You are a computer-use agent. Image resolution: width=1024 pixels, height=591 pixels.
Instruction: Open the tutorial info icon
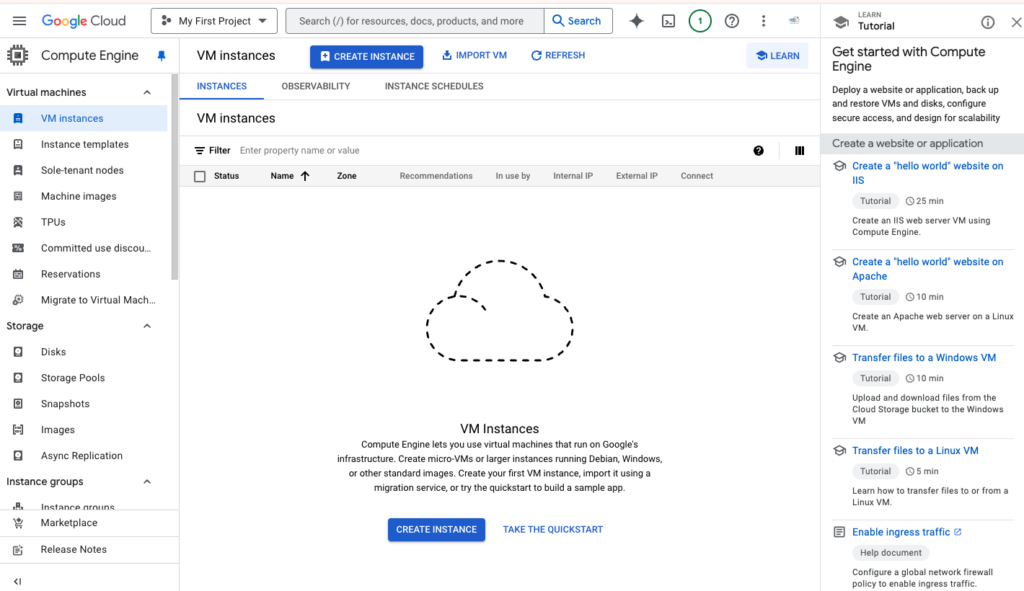(987, 22)
